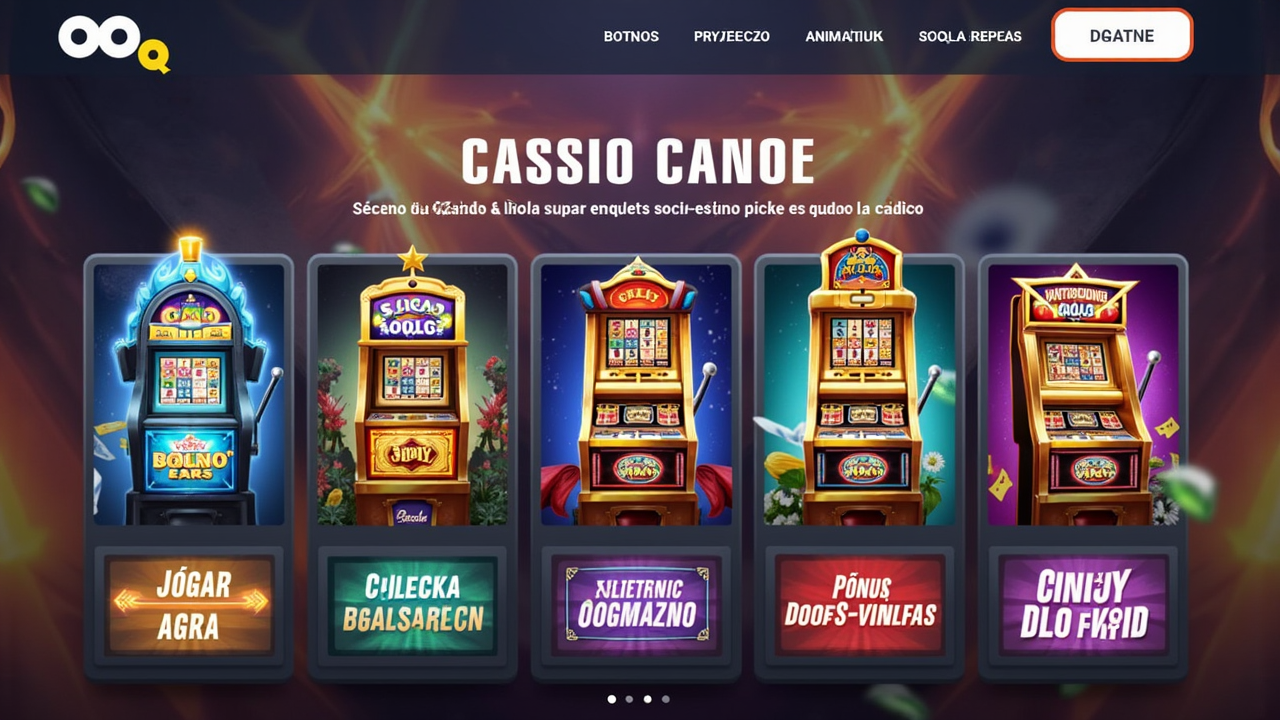Click the purple OOGMAZNO button
Viewport: 1280px width, 720px height.
(x=636, y=605)
